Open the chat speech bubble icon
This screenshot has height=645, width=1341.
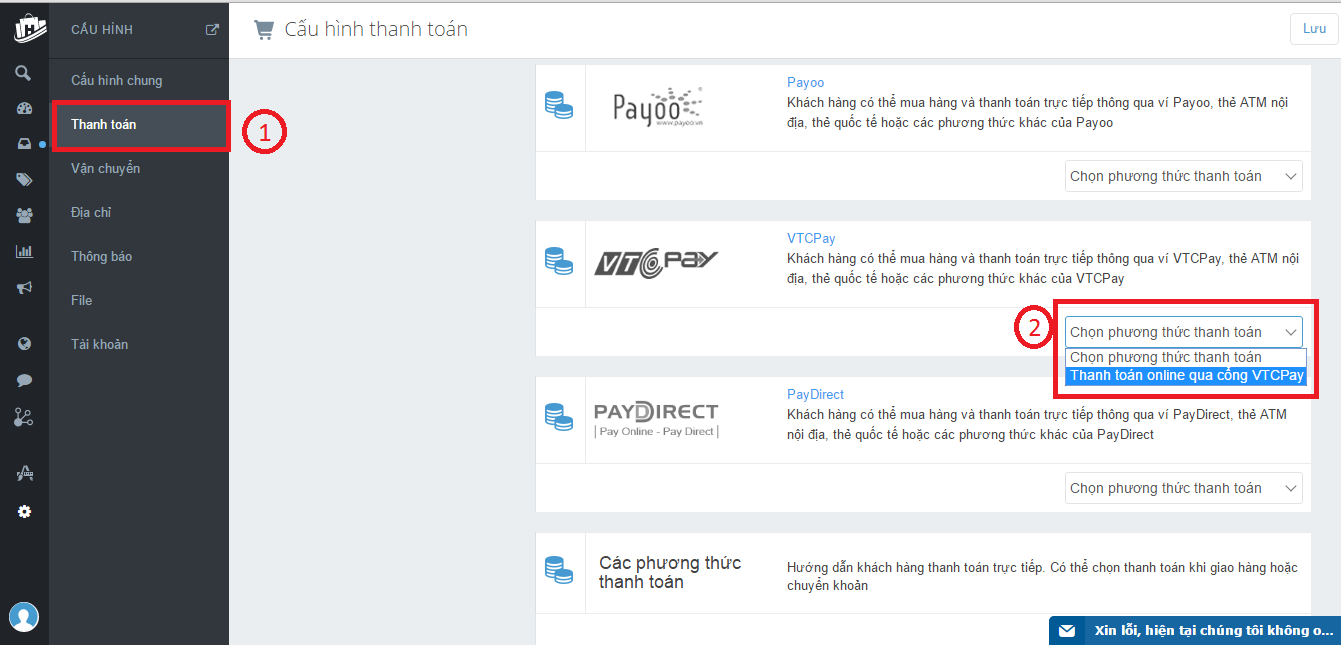(x=24, y=380)
